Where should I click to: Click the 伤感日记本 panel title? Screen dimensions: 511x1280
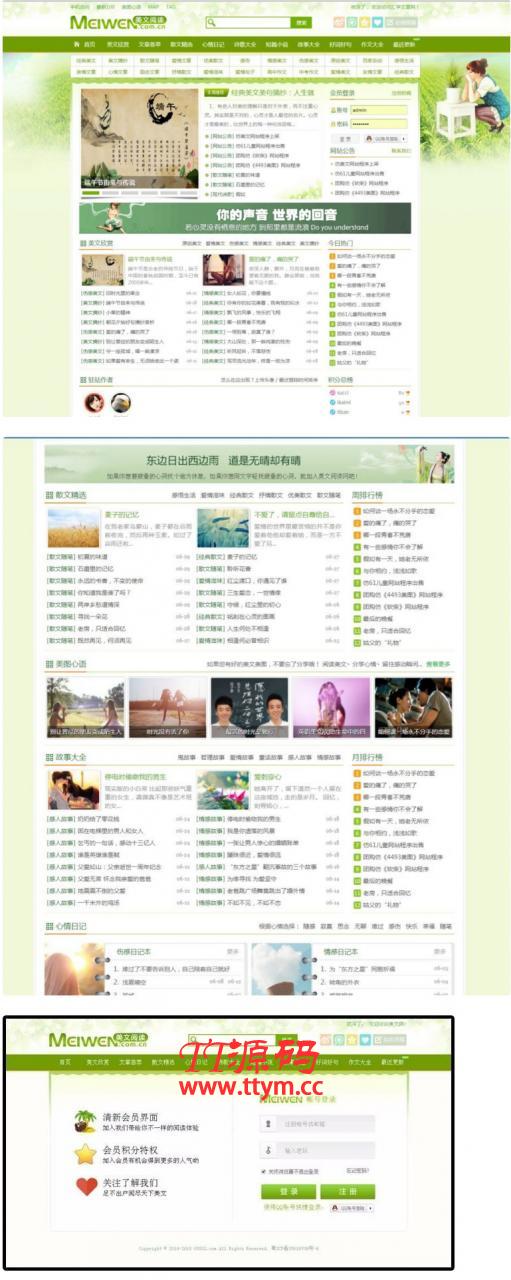[x=134, y=951]
